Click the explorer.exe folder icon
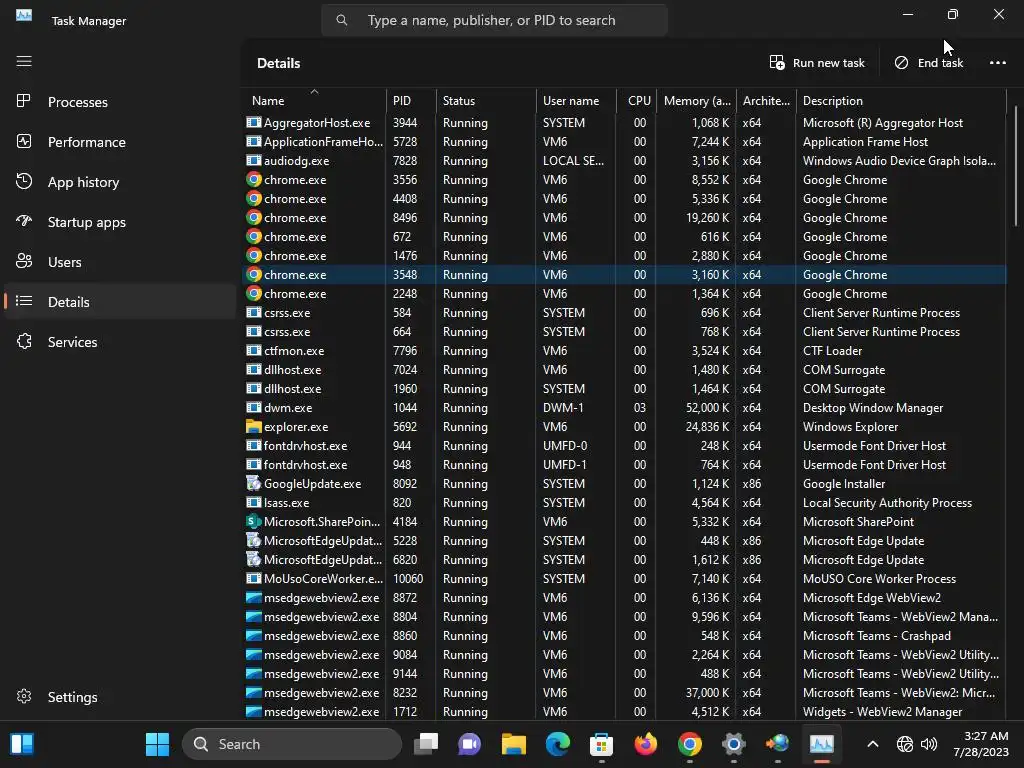This screenshot has height=768, width=1024. (253, 426)
